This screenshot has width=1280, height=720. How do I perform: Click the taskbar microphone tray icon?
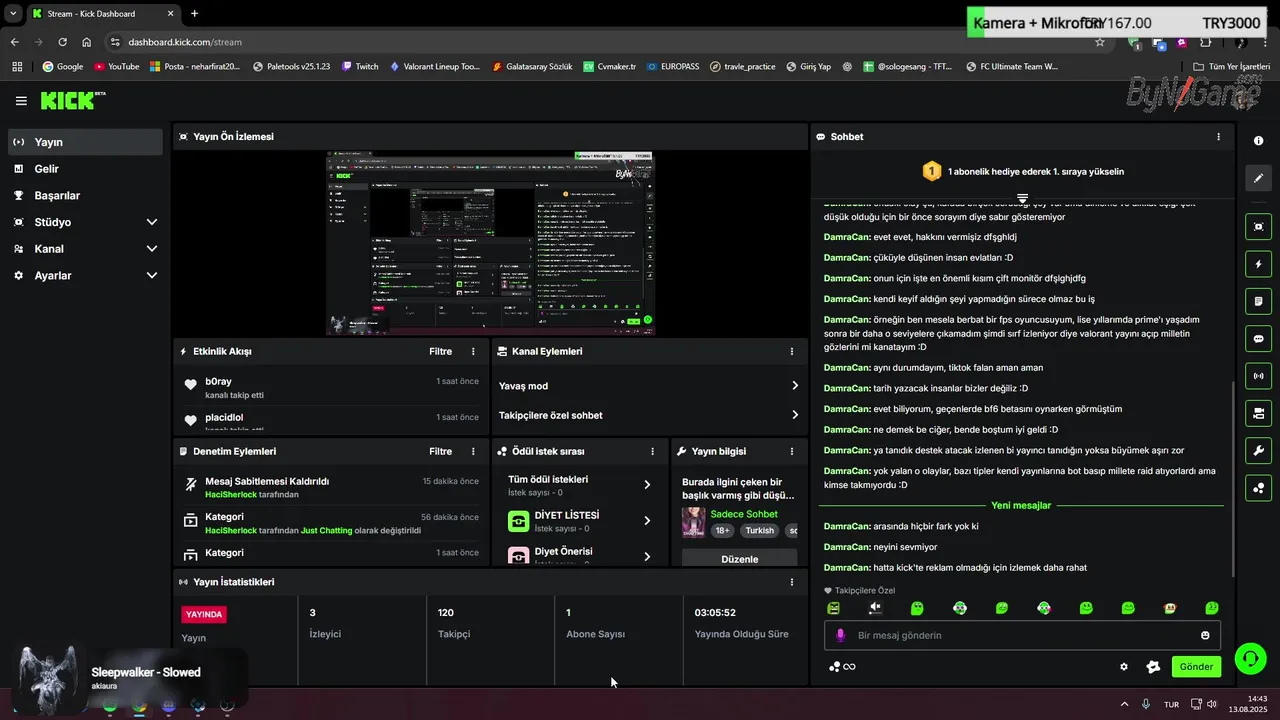(1146, 704)
